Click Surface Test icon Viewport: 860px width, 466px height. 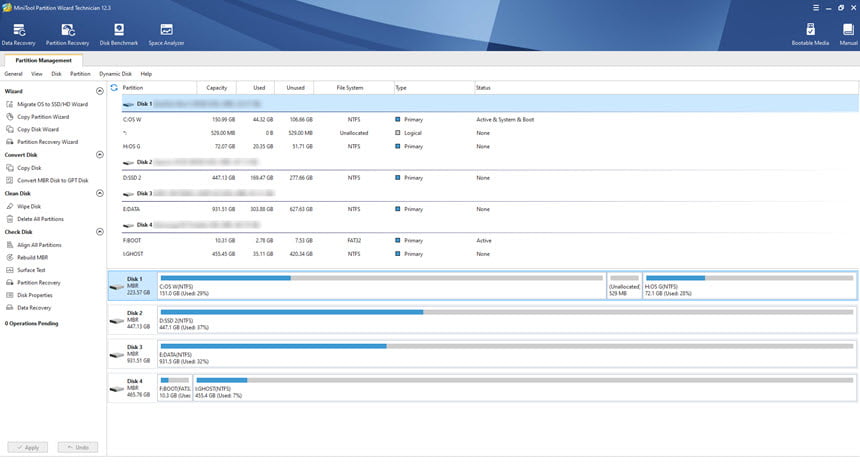(x=9, y=270)
